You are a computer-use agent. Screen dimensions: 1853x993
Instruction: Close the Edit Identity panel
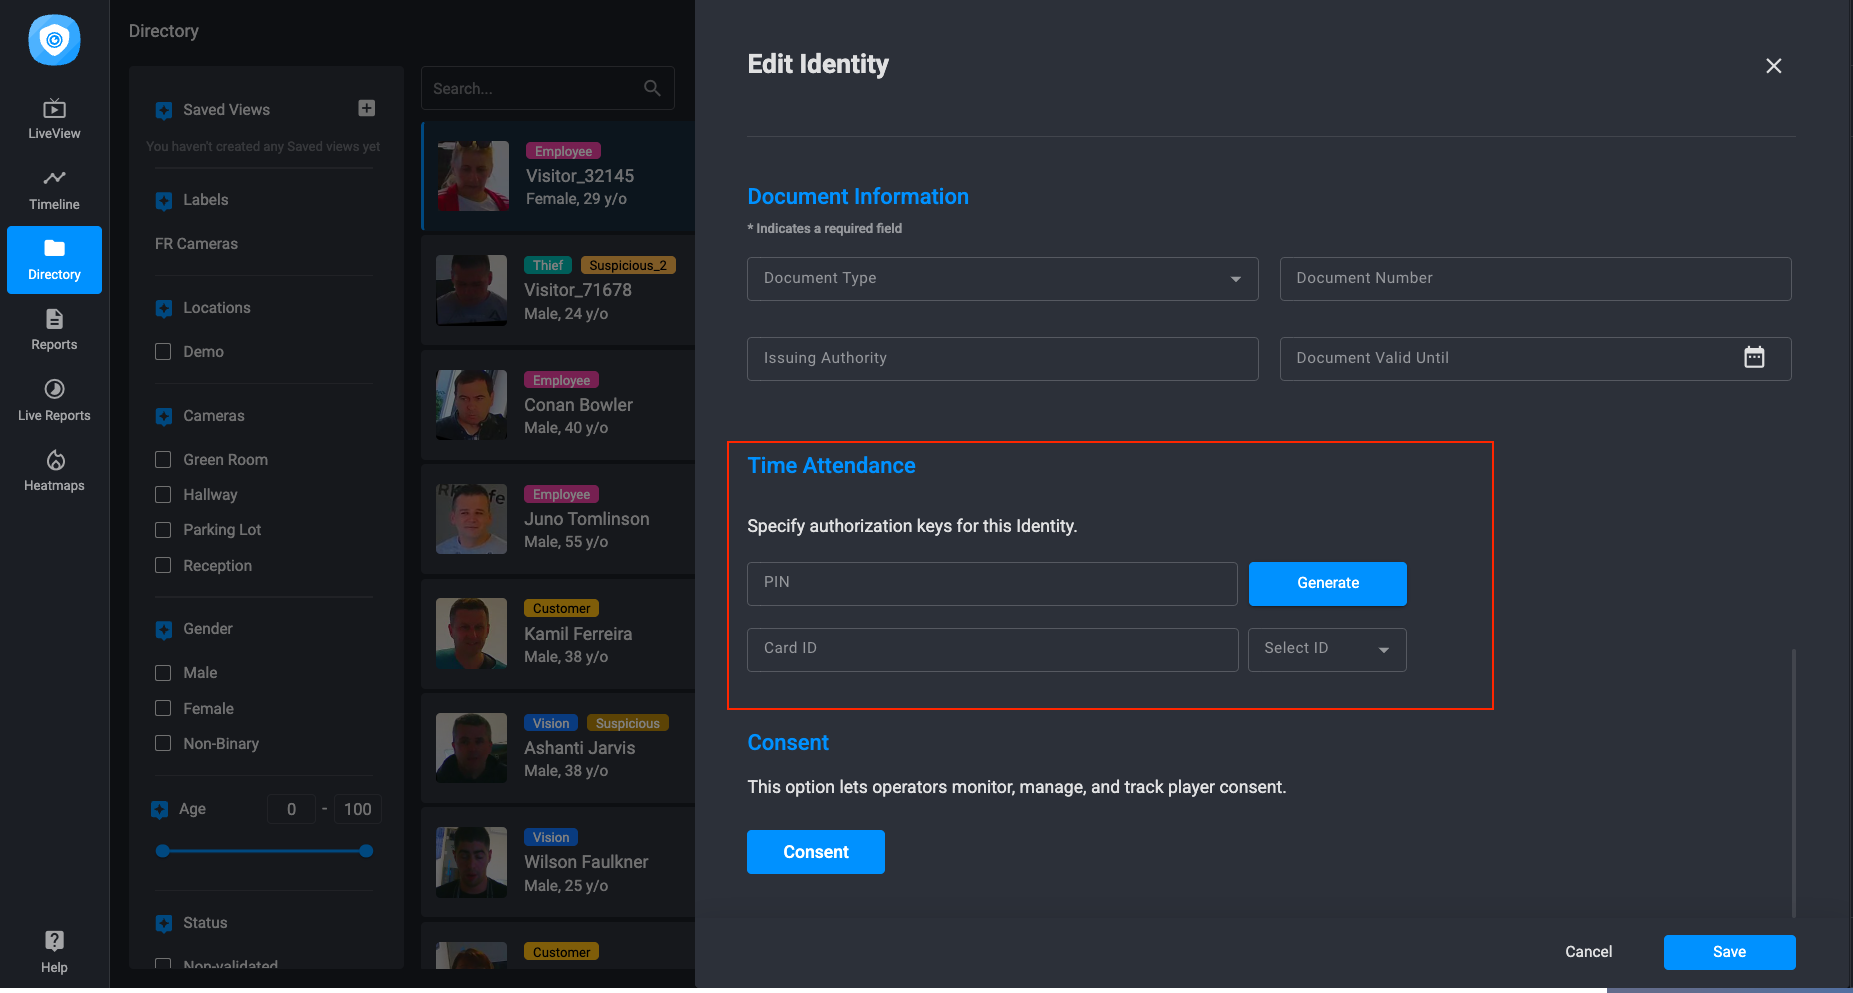coord(1774,66)
